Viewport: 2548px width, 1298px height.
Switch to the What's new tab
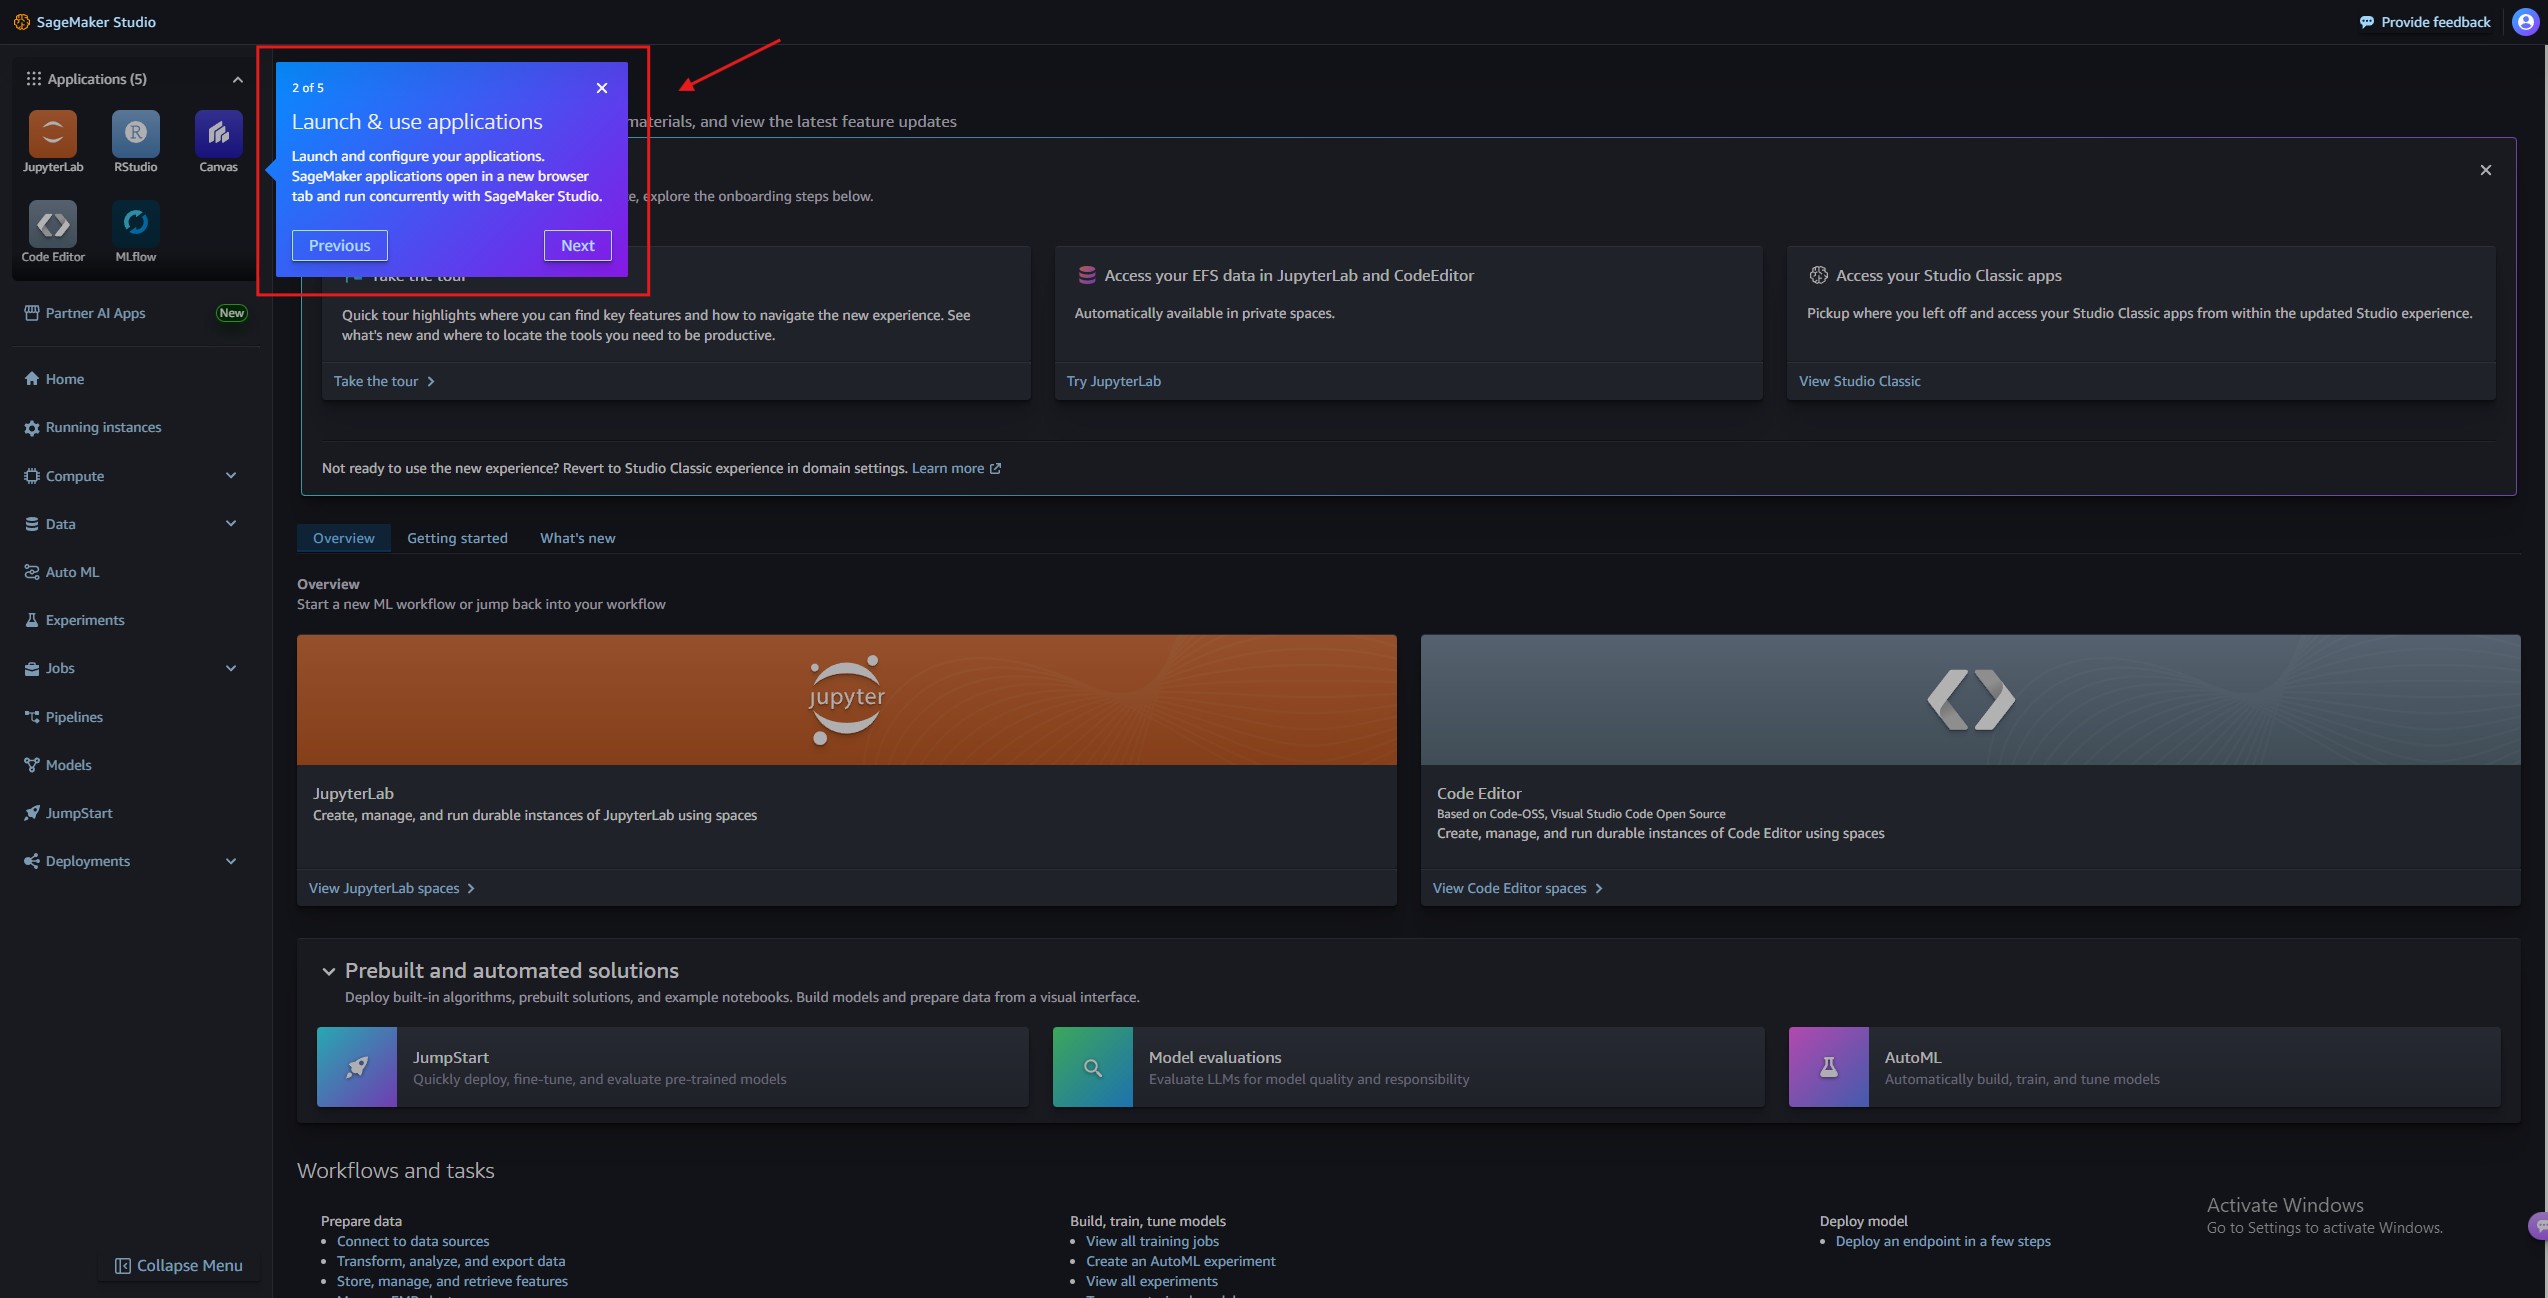(x=577, y=538)
